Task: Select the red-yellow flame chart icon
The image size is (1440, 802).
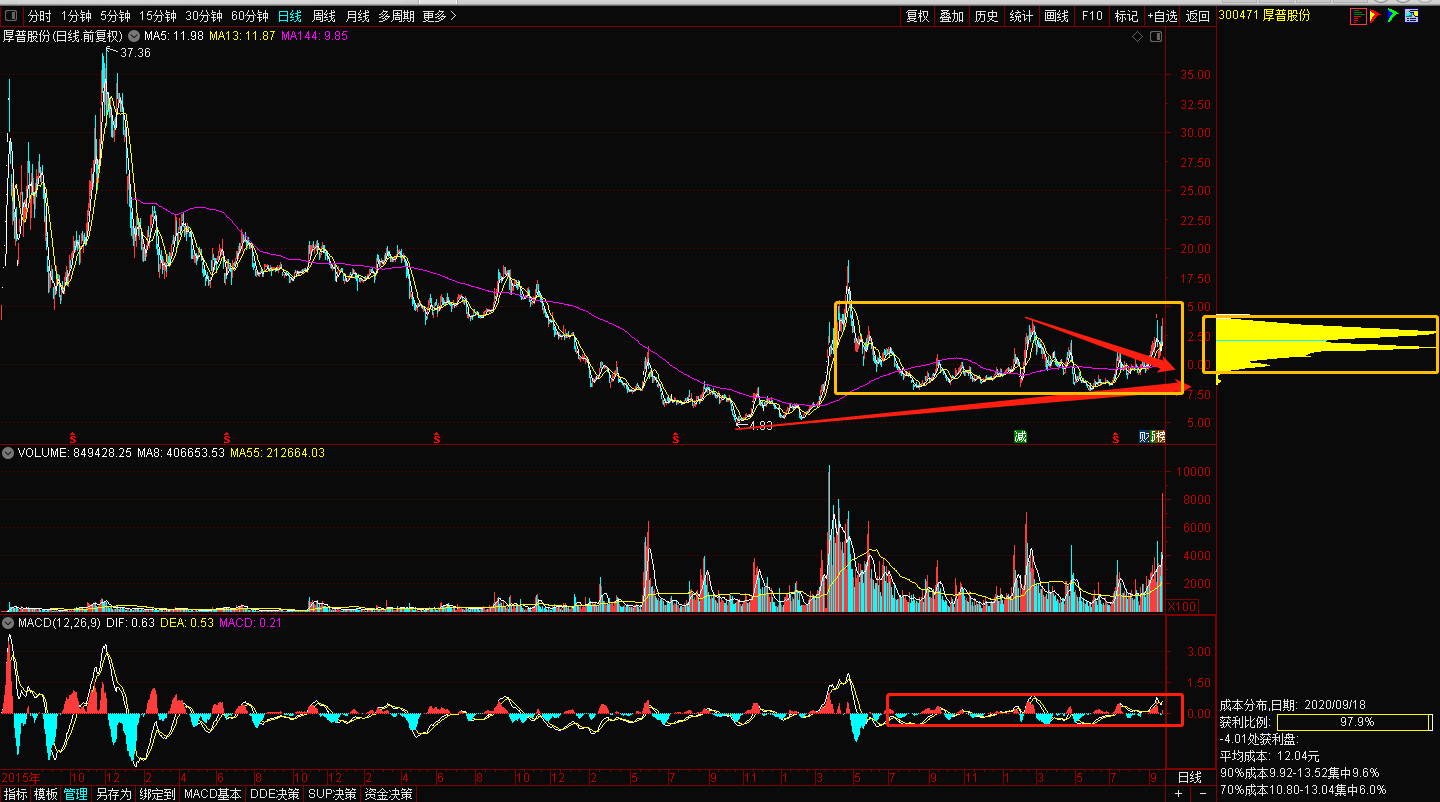Action: click(x=1374, y=16)
